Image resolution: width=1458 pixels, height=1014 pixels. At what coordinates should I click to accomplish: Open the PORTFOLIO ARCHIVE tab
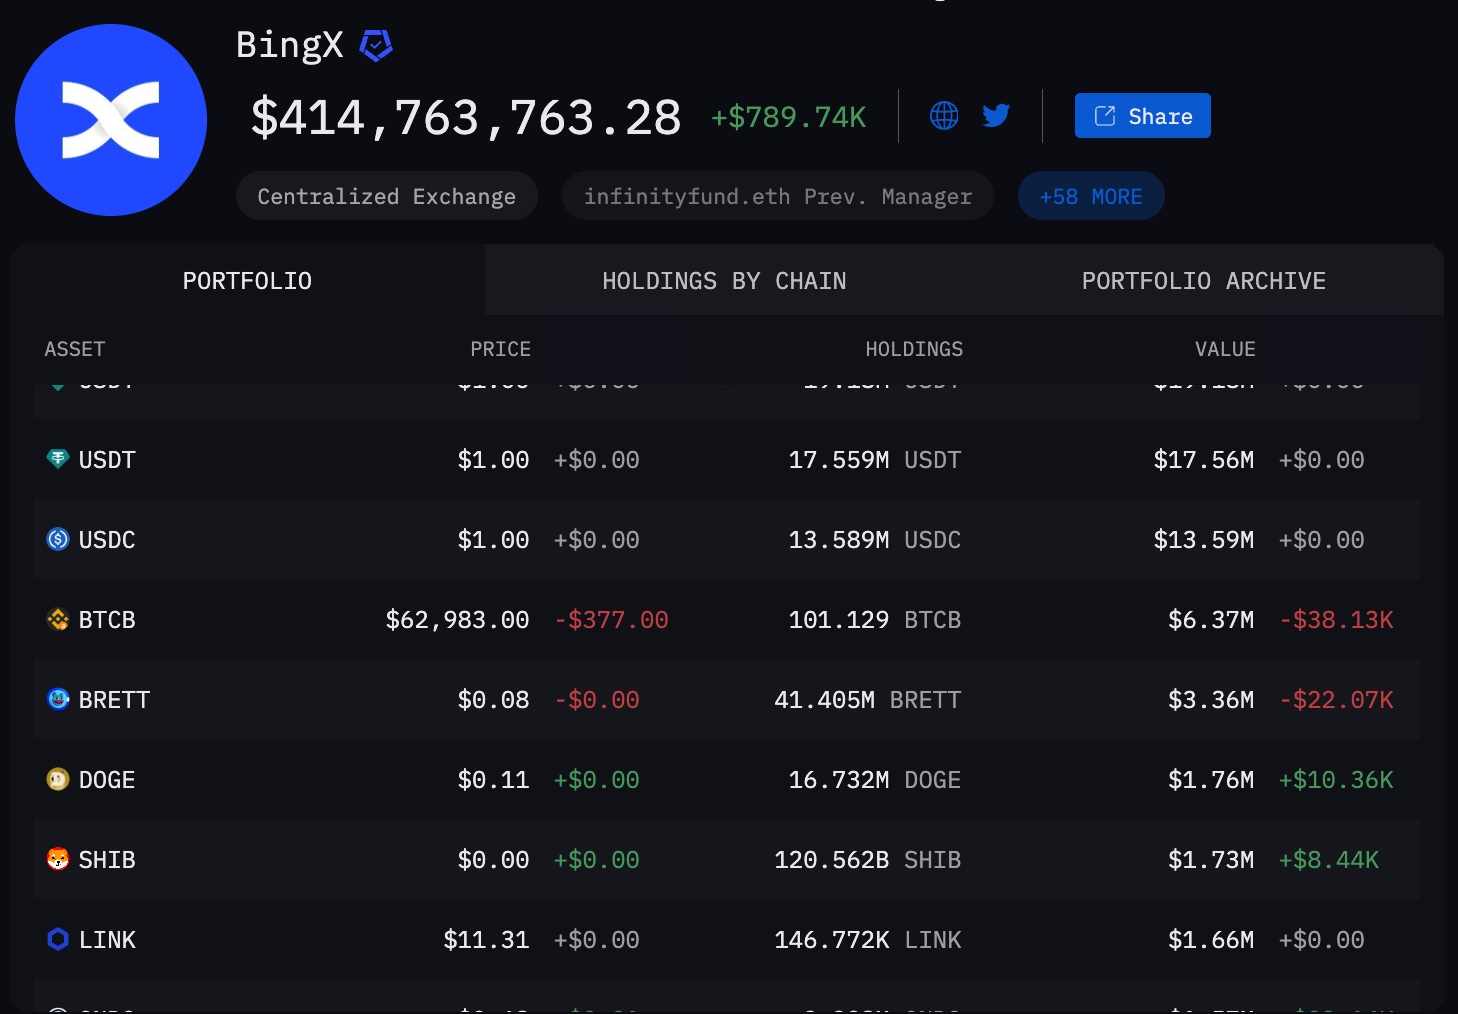1203,280
